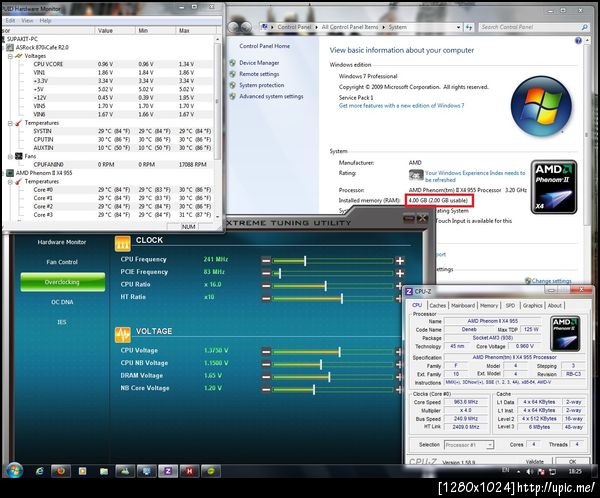This screenshot has width=600, height=498.
Task: Adjust the CPU Ratio slider
Action: coord(326,286)
